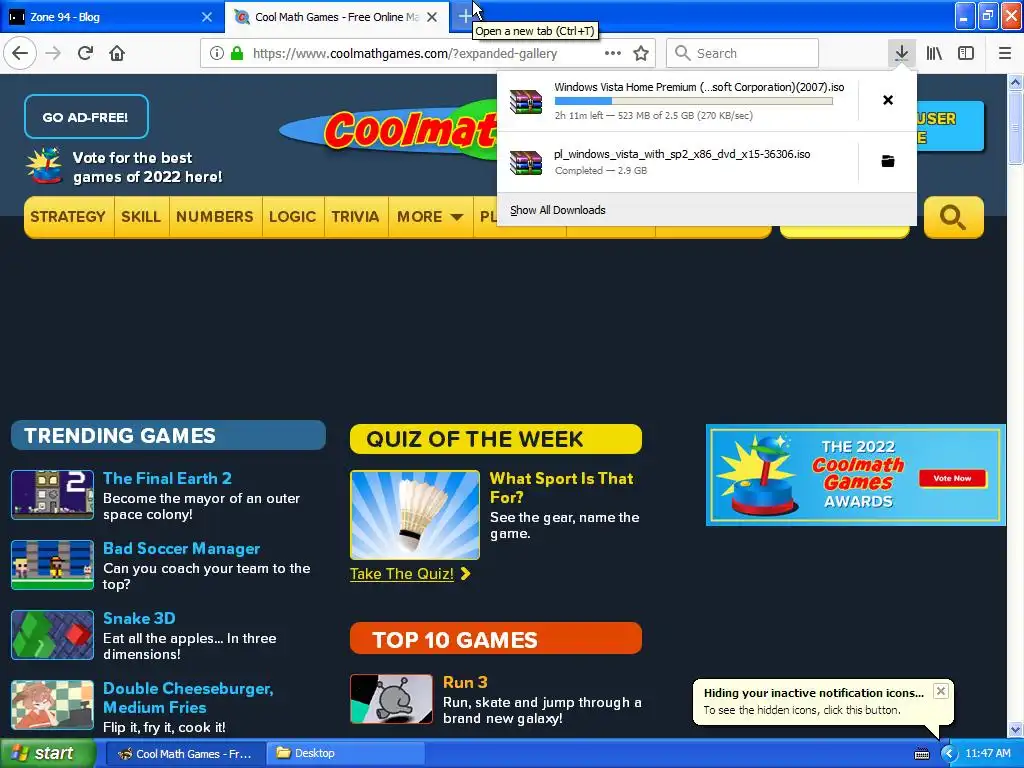
Task: Click Desktop folder taskbar button
Action: click(x=345, y=754)
